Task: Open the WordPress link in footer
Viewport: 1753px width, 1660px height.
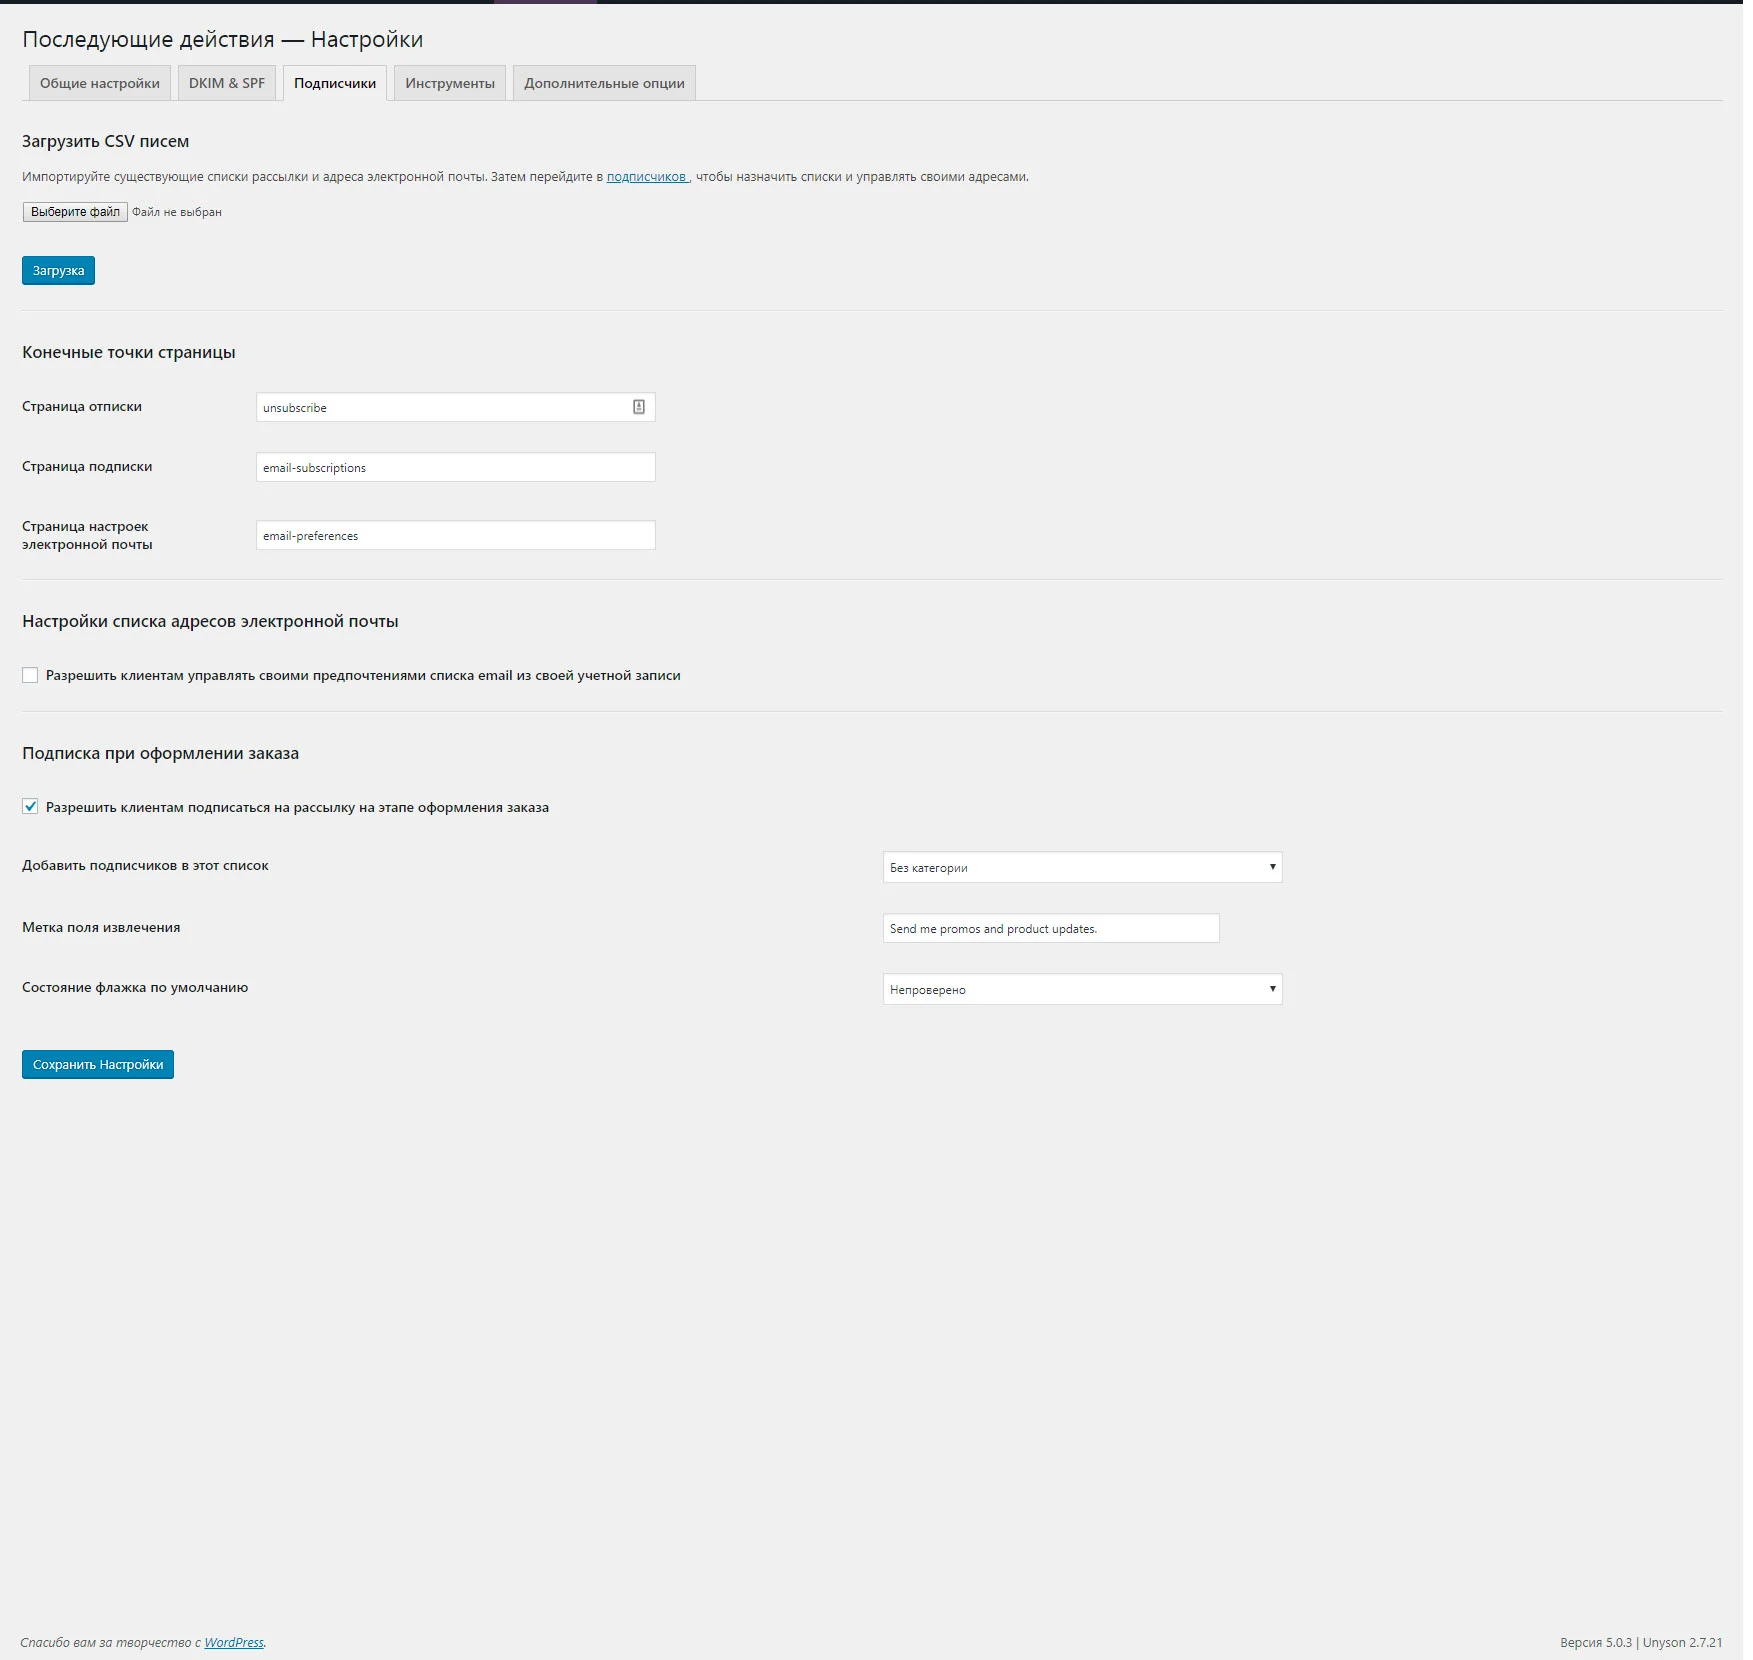Action: tap(234, 1642)
